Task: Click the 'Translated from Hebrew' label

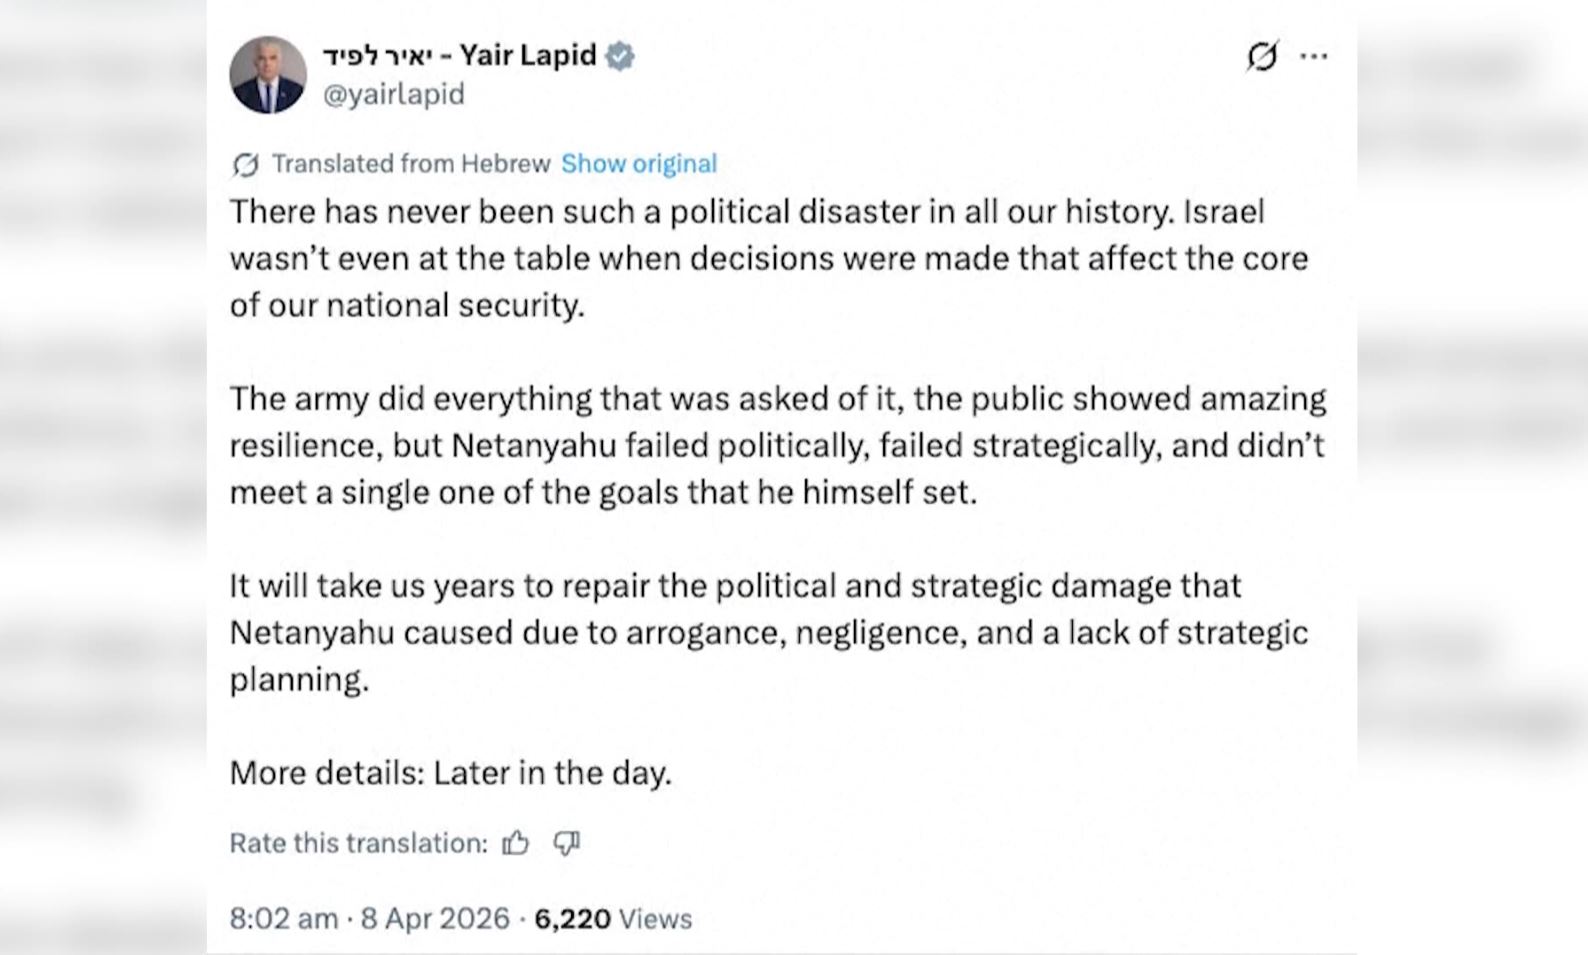Action: point(411,164)
